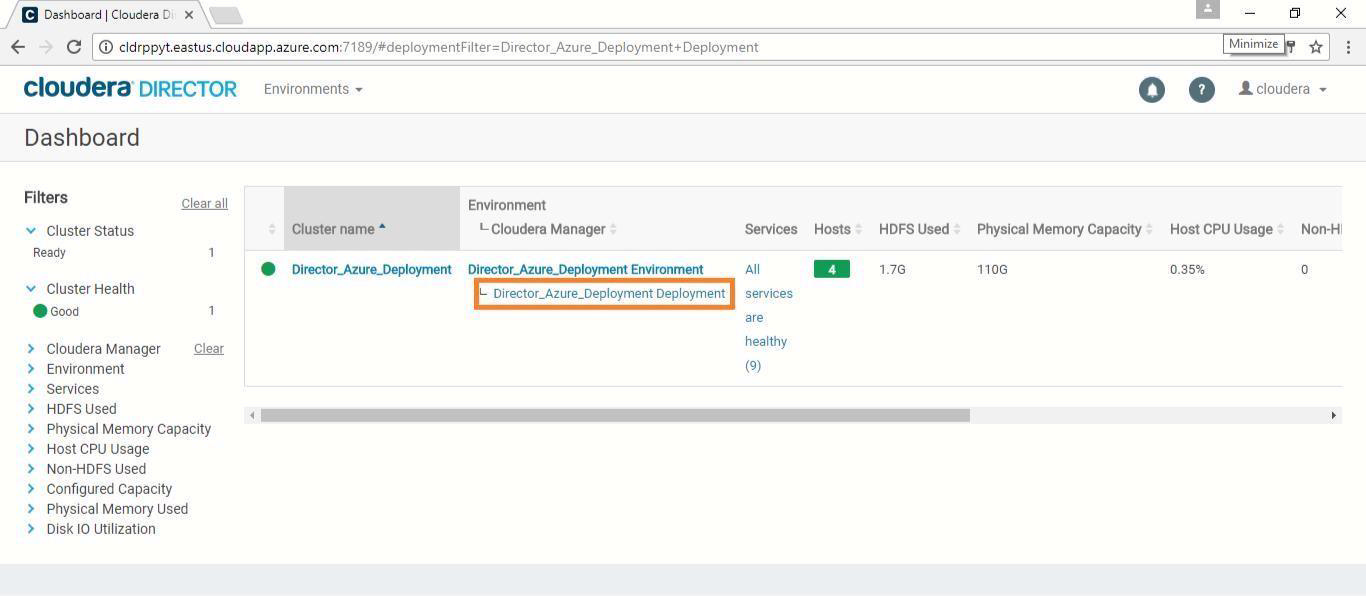Select the Good cluster health filter
The image size is (1366, 596).
click(56, 311)
